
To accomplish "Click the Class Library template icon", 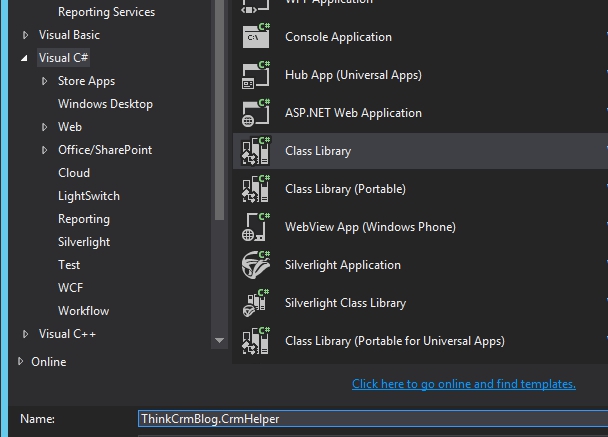I will pyautogui.click(x=256, y=150).
